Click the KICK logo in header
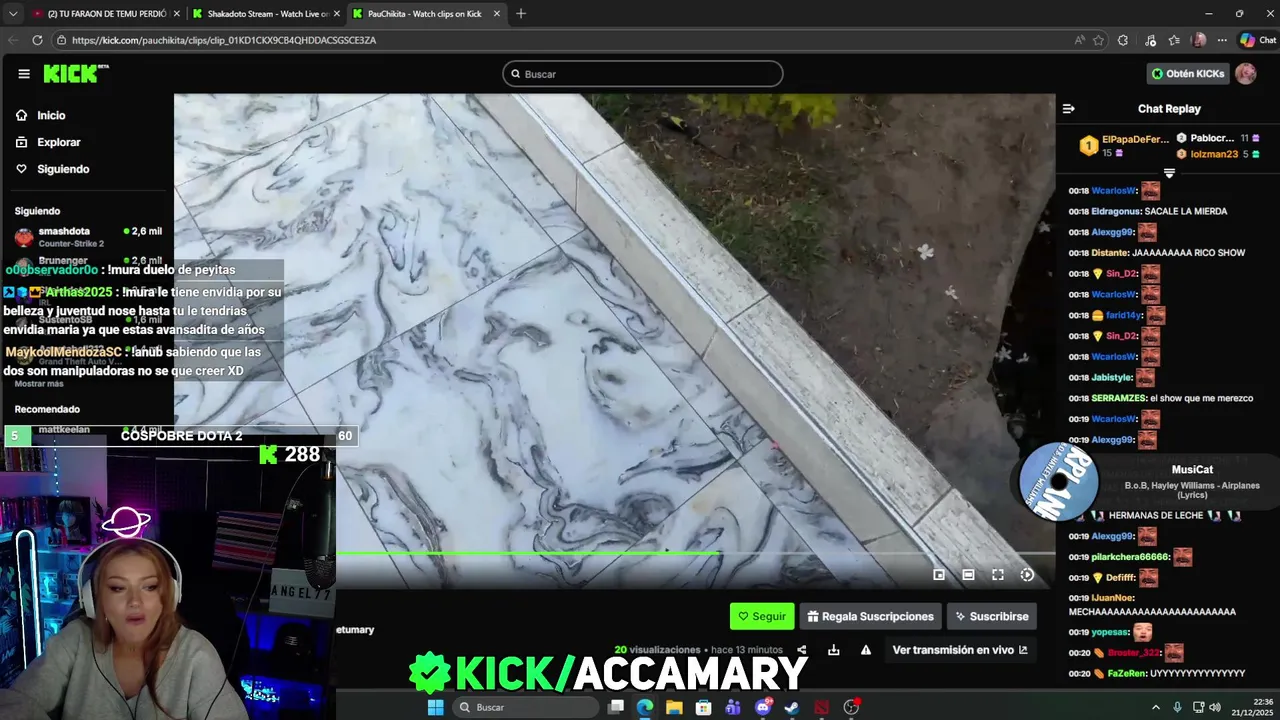 pyautogui.click(x=75, y=74)
